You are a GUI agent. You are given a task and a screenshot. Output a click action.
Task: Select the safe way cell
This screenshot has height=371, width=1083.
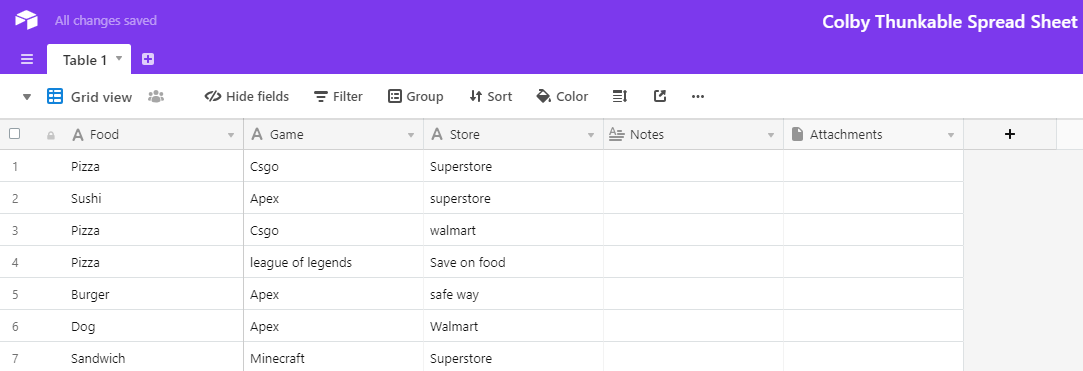[x=514, y=294]
